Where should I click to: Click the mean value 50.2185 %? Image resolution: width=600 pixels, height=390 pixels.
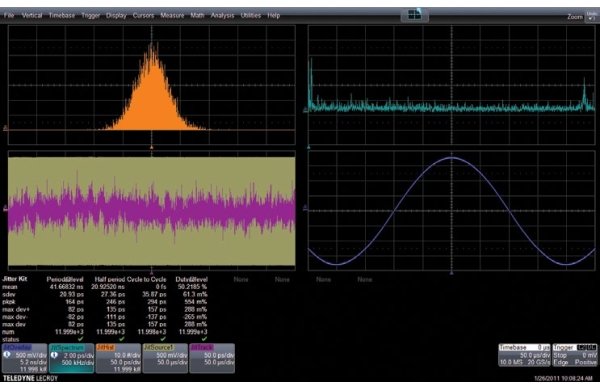point(192,287)
